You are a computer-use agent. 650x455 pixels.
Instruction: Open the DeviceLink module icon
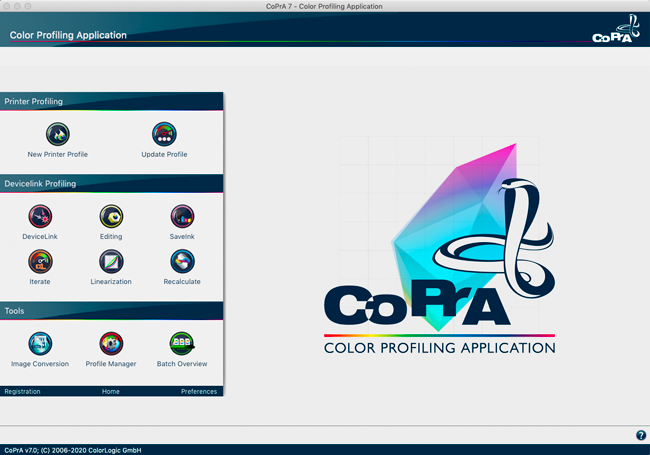coord(40,216)
